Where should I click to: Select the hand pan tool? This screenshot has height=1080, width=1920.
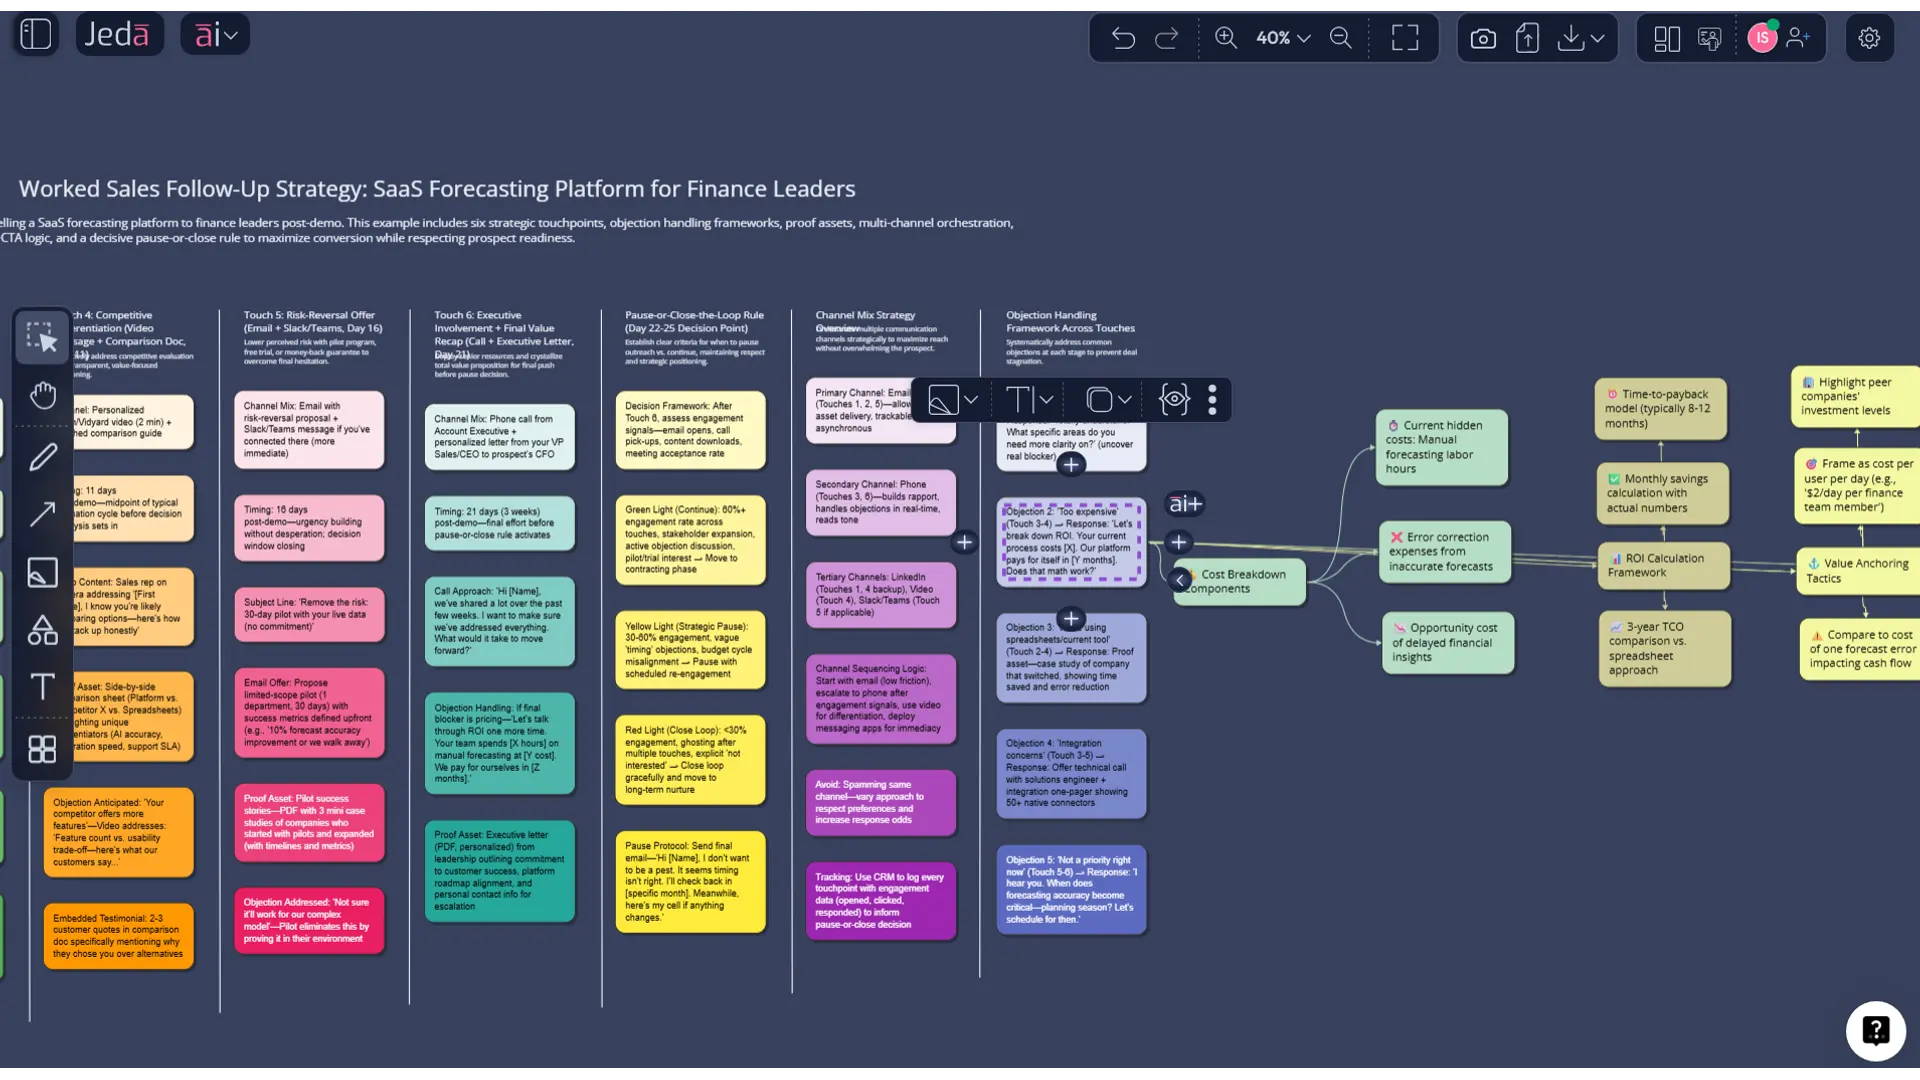[42, 395]
